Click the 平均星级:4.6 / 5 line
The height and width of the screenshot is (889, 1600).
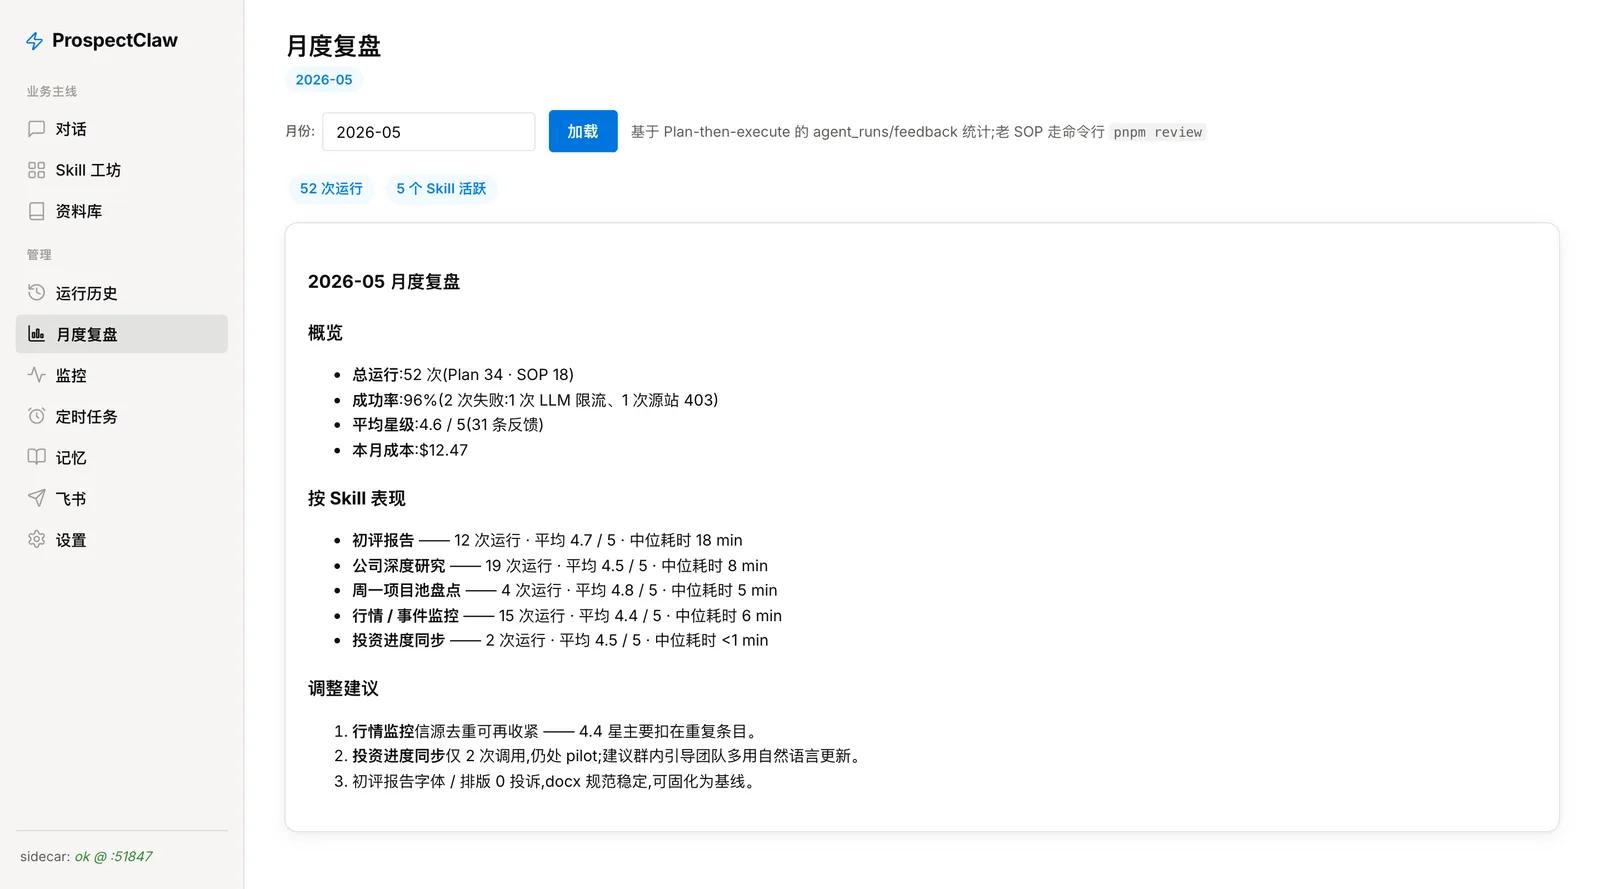pos(448,424)
